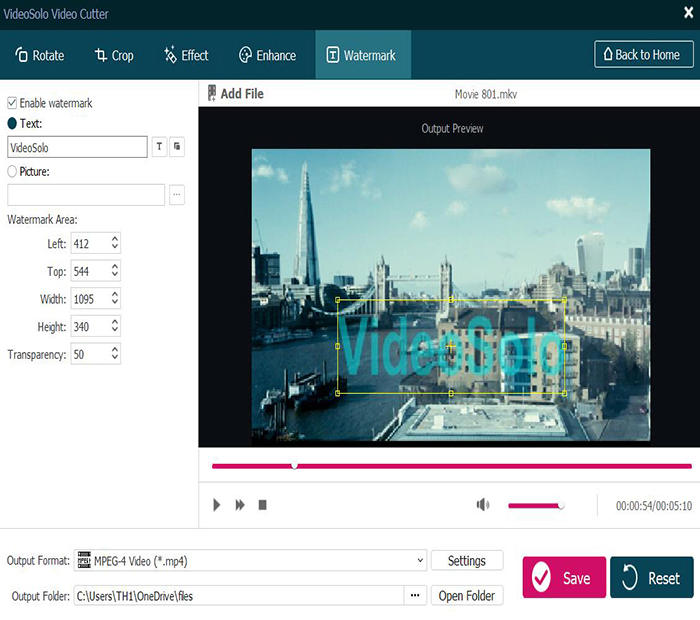Screen dimensions: 700x620
Task: Mute audio with the speaker icon
Action: tap(483, 505)
